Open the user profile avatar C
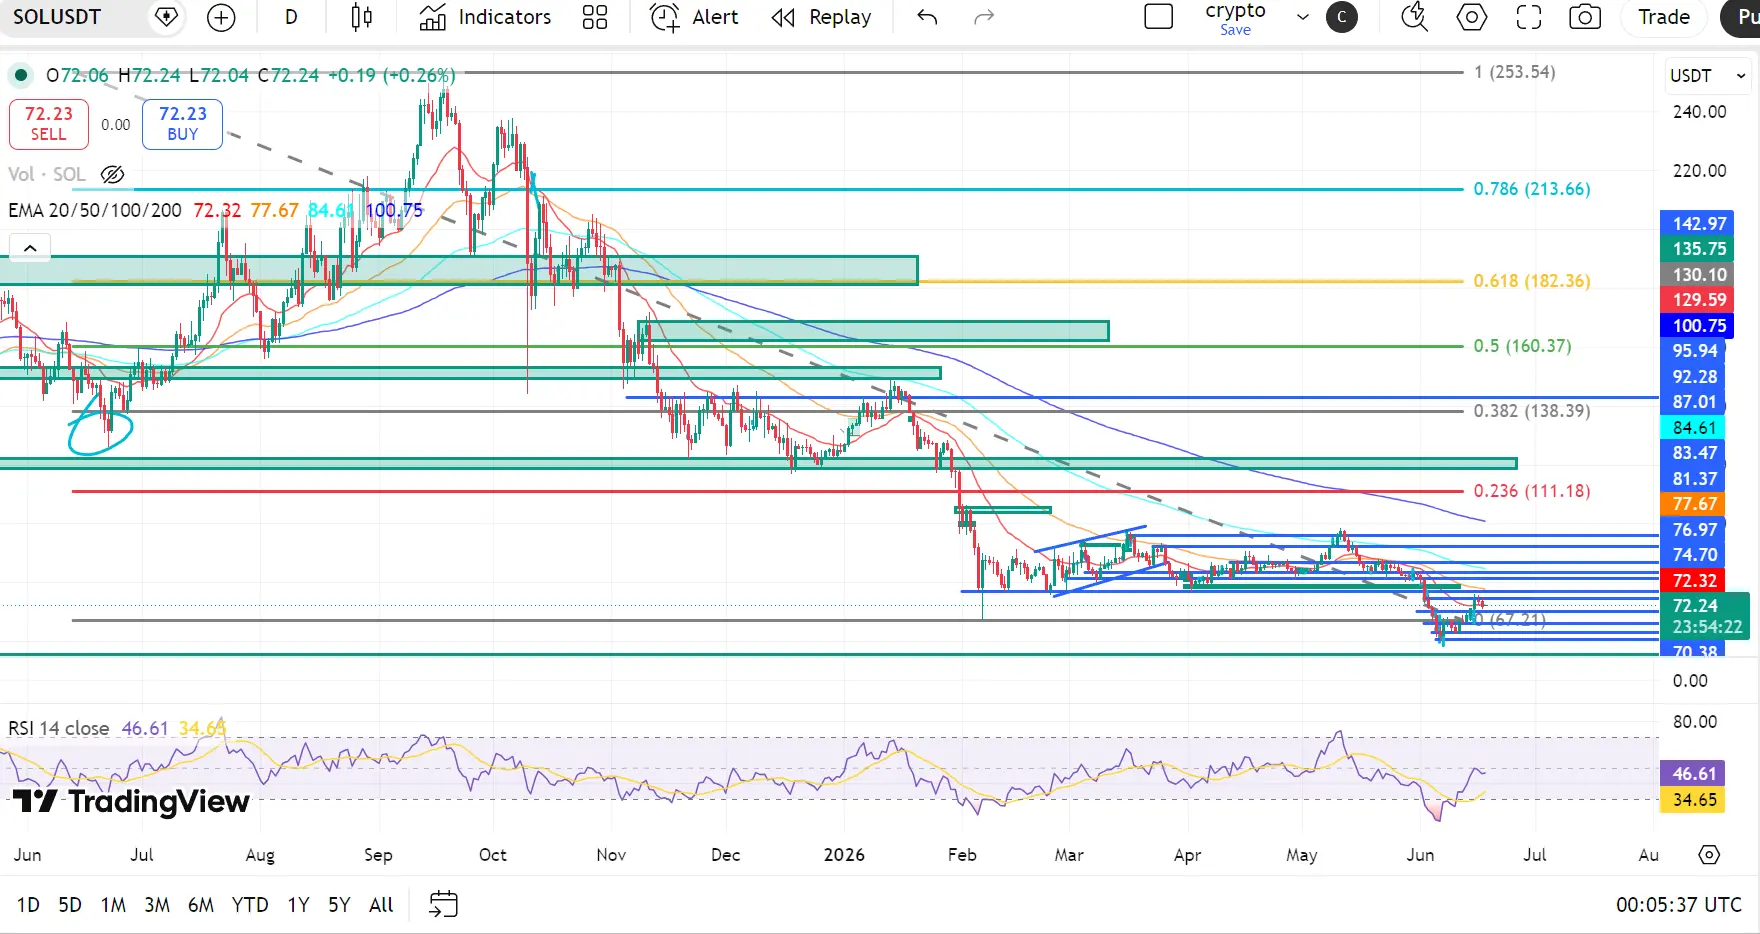The width and height of the screenshot is (1760, 934). [x=1342, y=17]
